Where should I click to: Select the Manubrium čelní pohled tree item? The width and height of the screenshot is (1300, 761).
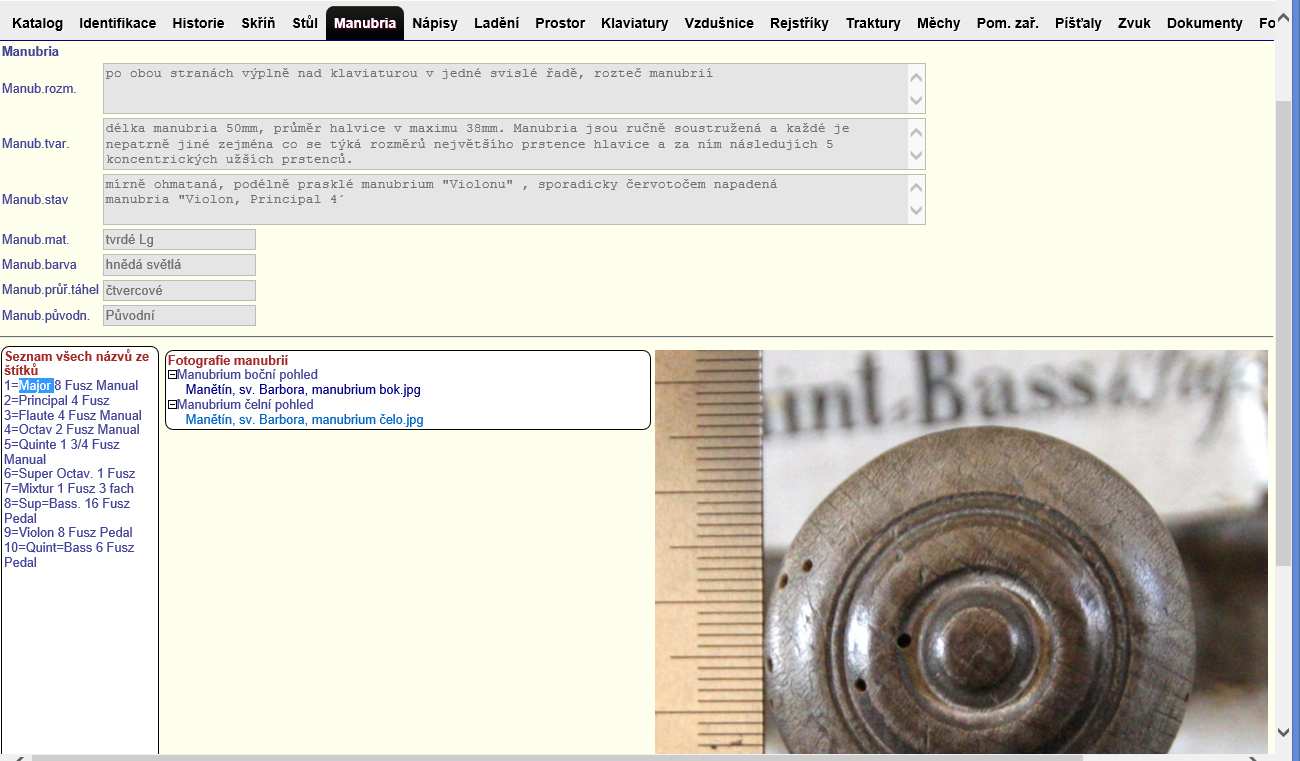tap(245, 405)
